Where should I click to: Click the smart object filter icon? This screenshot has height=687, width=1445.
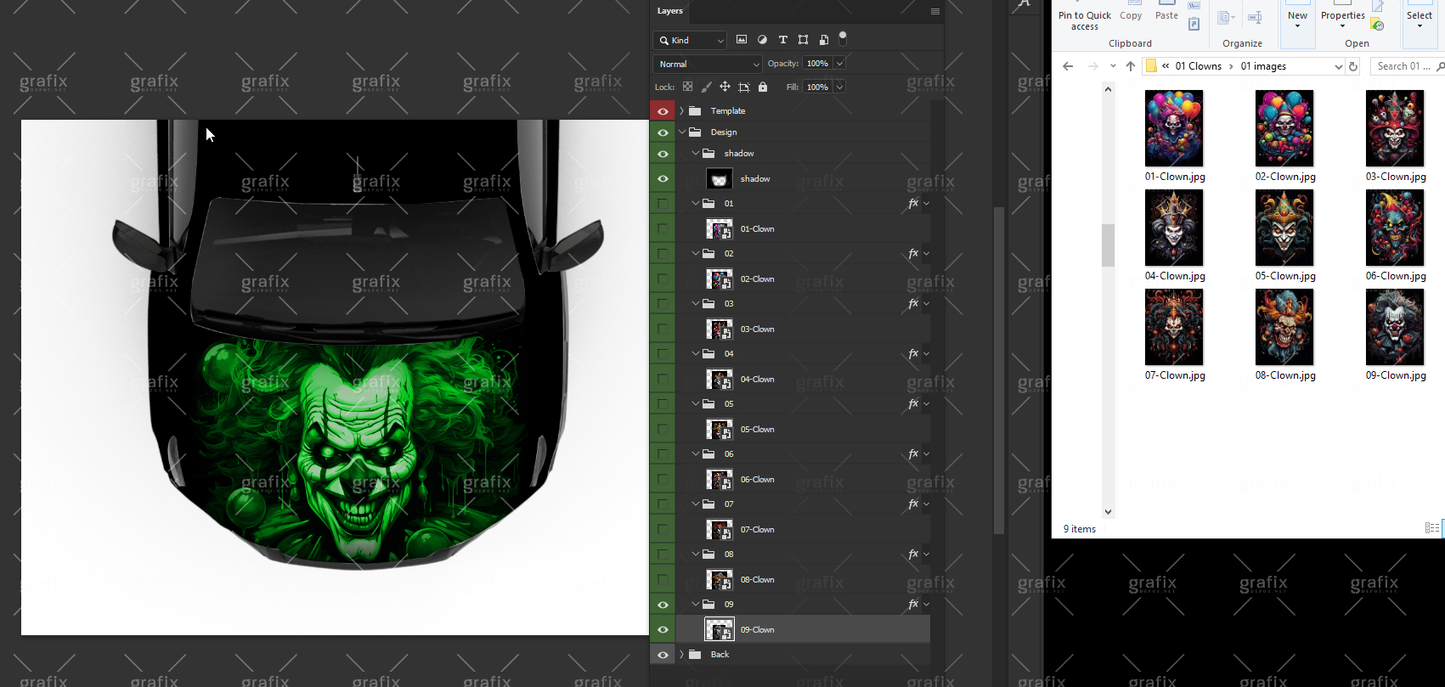click(824, 40)
